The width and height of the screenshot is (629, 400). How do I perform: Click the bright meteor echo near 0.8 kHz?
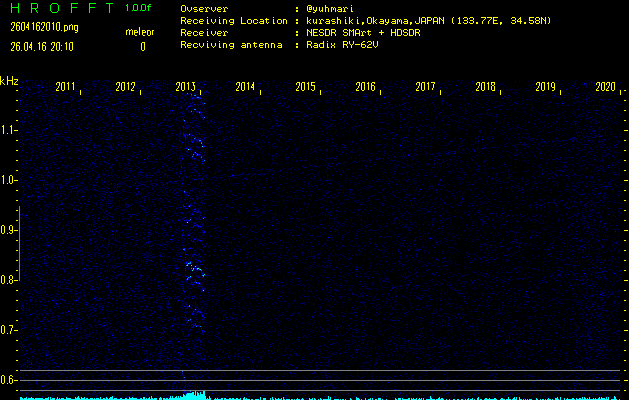[x=193, y=268]
